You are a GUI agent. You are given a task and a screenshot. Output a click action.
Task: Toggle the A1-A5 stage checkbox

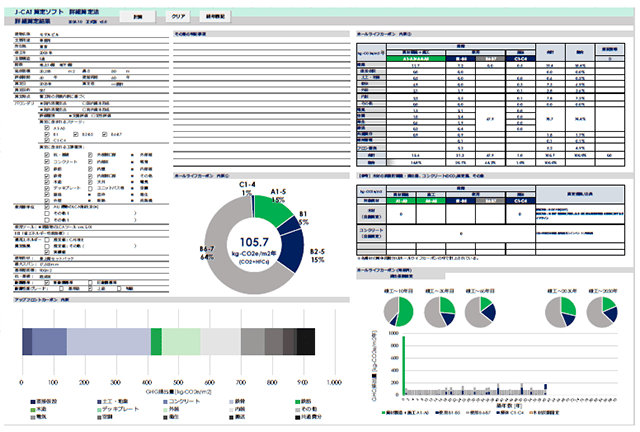pos(47,128)
